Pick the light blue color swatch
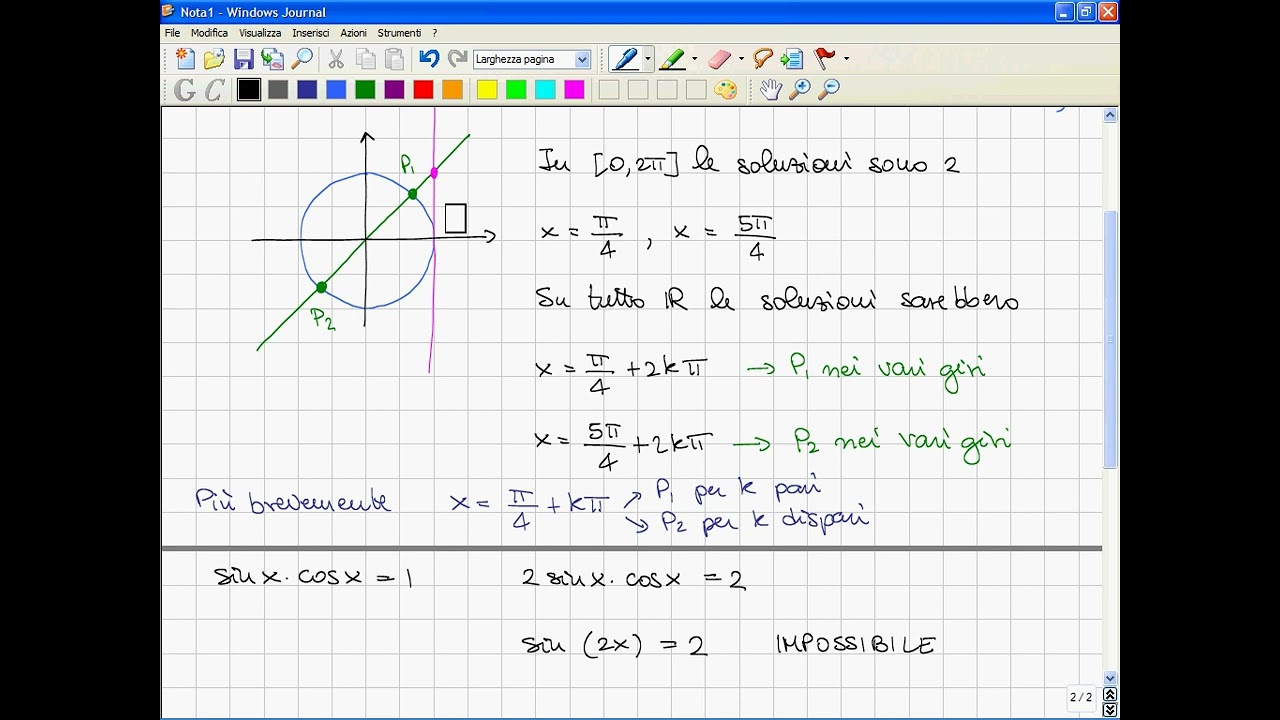This screenshot has width=1280, height=720. (336, 90)
